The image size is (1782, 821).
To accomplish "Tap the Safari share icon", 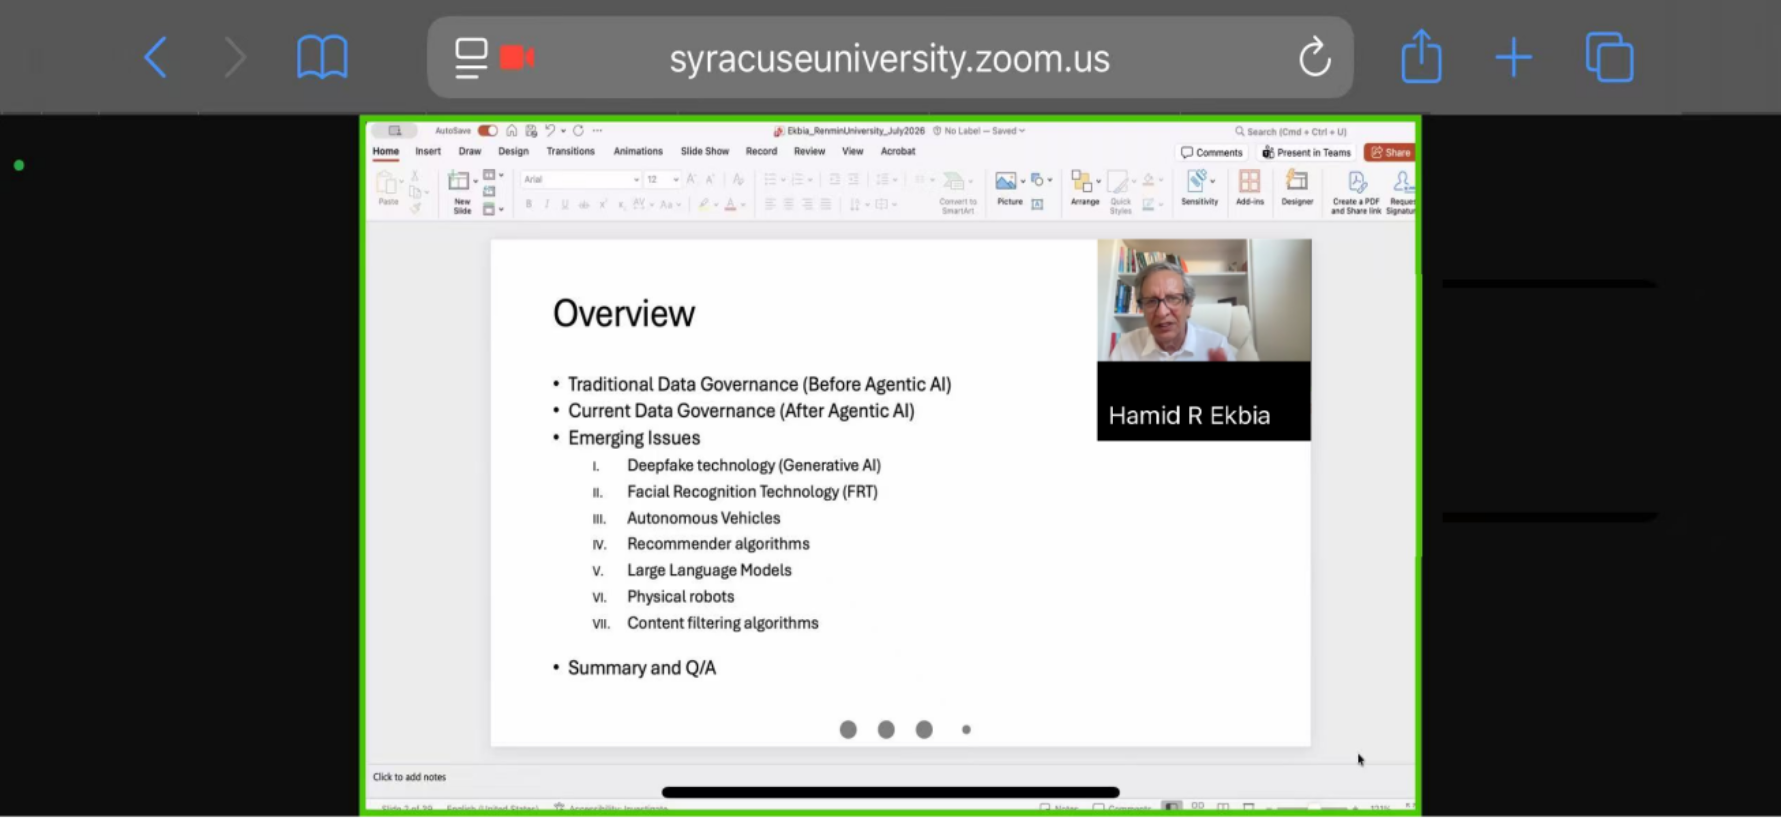I will pyautogui.click(x=1421, y=56).
